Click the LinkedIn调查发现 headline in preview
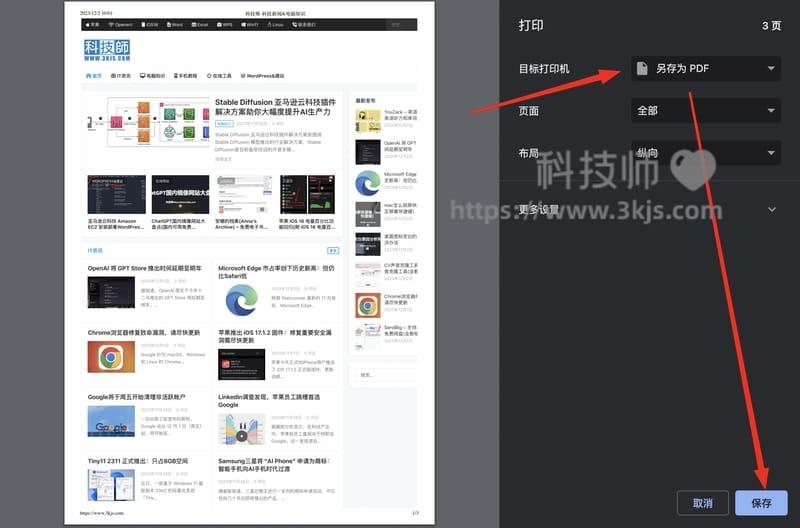 pos(269,400)
